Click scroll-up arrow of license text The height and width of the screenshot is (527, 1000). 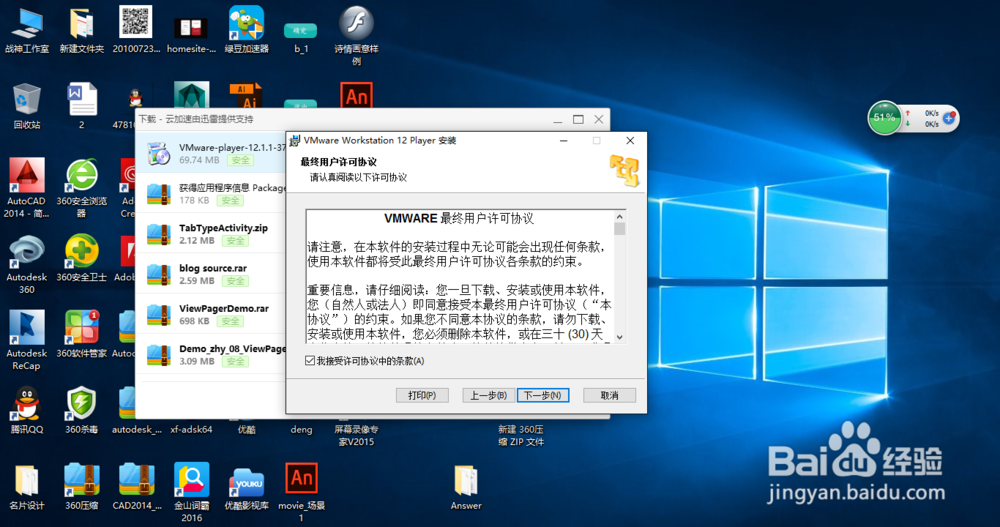tap(619, 216)
